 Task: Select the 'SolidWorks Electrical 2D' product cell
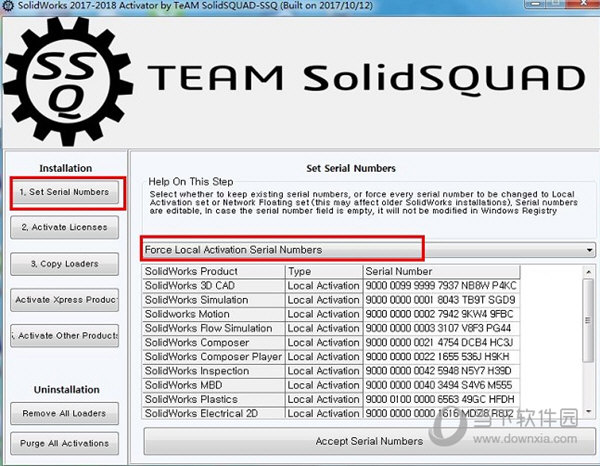(x=214, y=413)
